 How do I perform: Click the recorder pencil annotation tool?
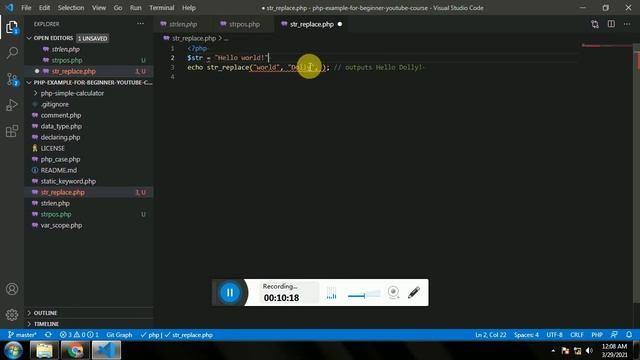(414, 292)
